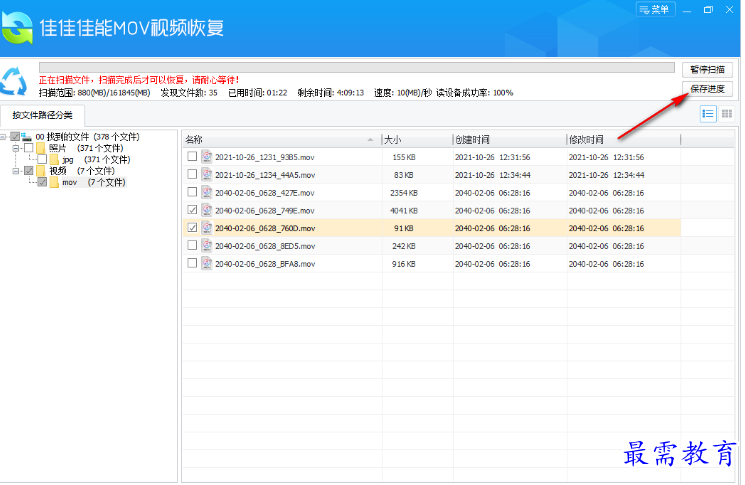The height and width of the screenshot is (485, 745).
Task: Click the mov file icon of 2021-10-26_1231_93B5.mov
Action: [x=206, y=157]
